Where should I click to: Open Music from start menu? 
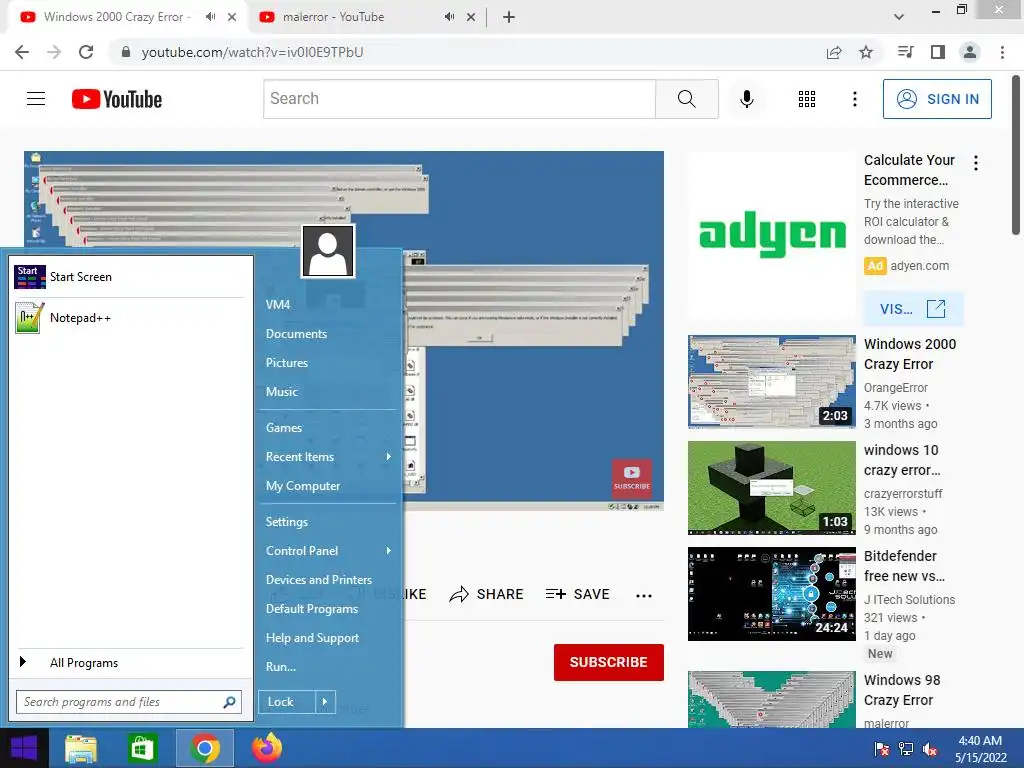(281, 392)
